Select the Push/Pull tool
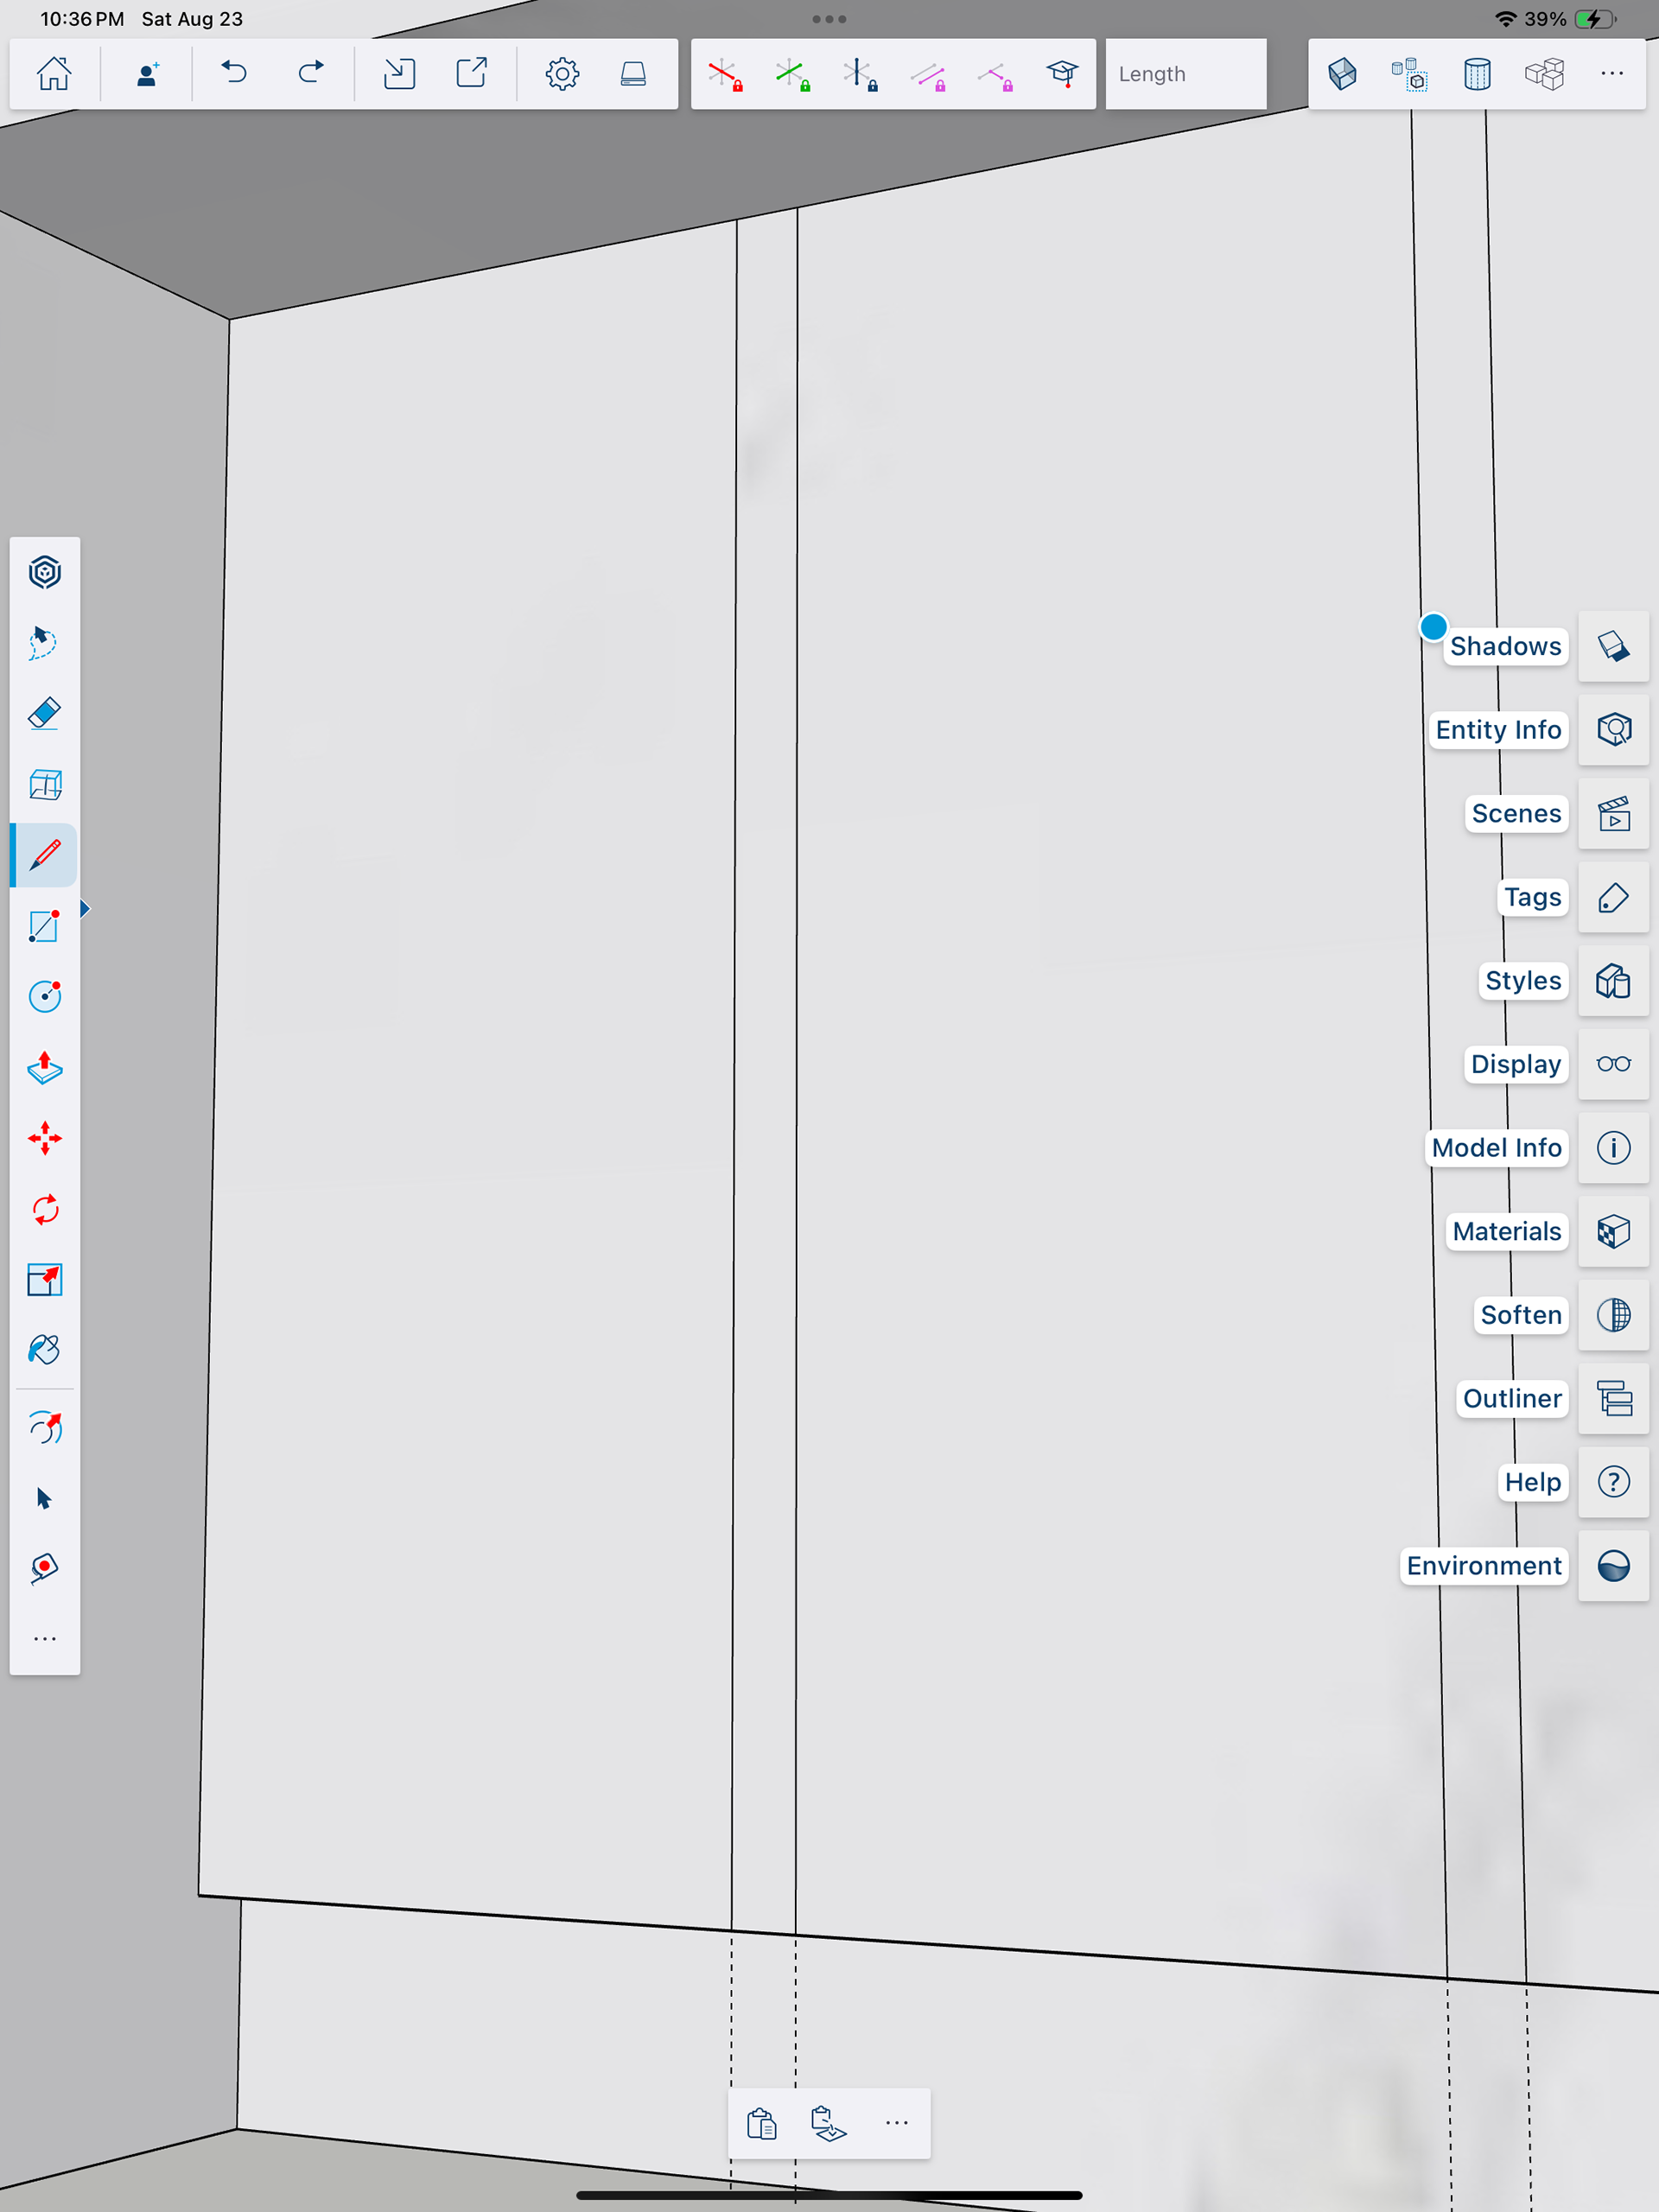The image size is (1659, 2212). coord(44,1068)
